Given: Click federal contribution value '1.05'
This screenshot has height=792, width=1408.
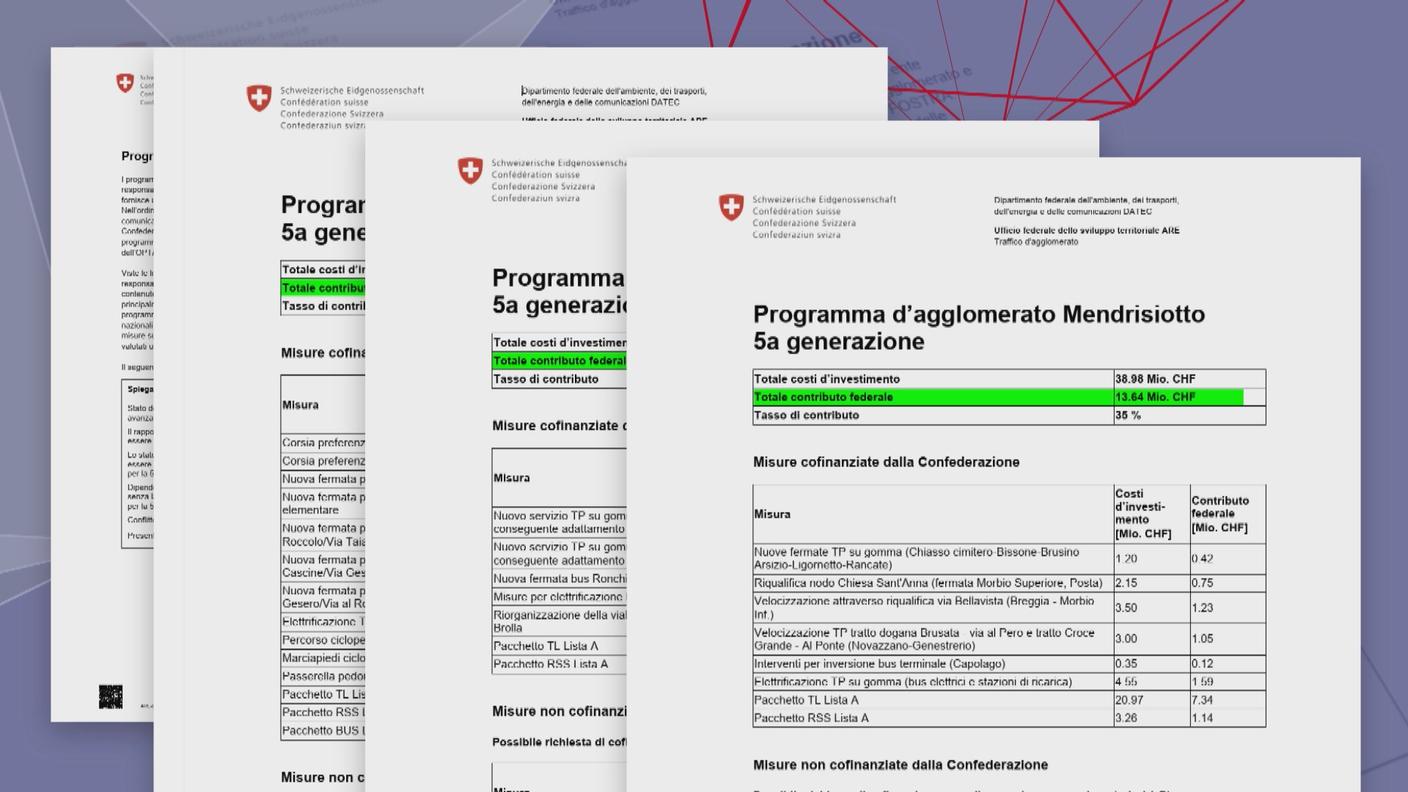Looking at the screenshot, I should click(x=1202, y=639).
